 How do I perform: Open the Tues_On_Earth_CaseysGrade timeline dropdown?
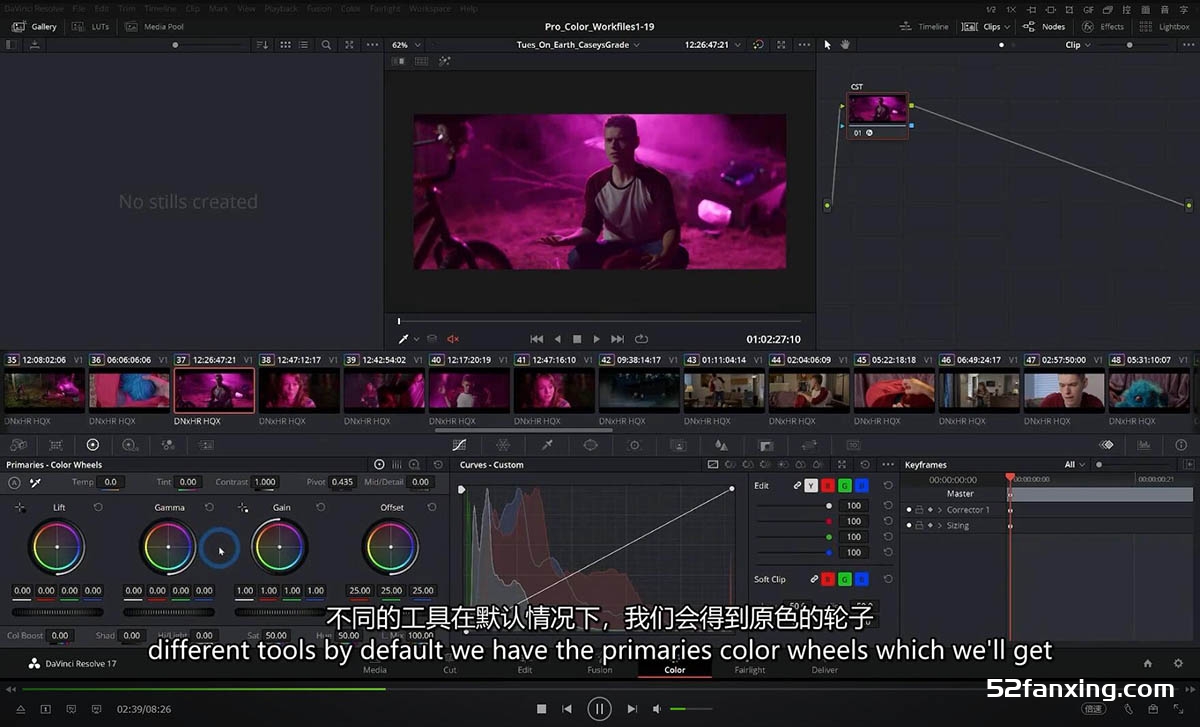pyautogui.click(x=579, y=45)
